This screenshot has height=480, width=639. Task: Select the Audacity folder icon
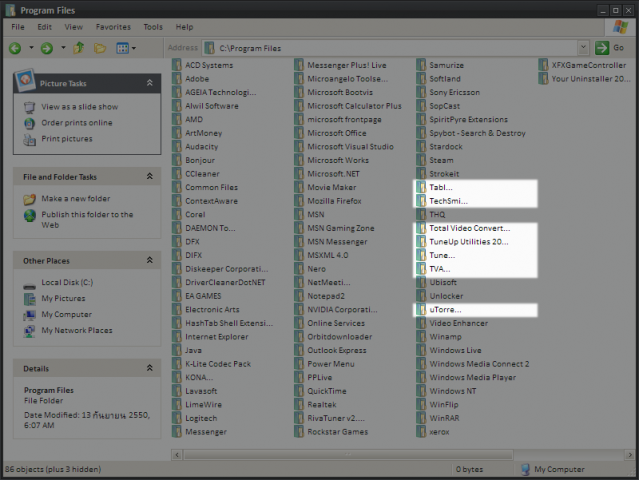pyautogui.click(x=177, y=146)
